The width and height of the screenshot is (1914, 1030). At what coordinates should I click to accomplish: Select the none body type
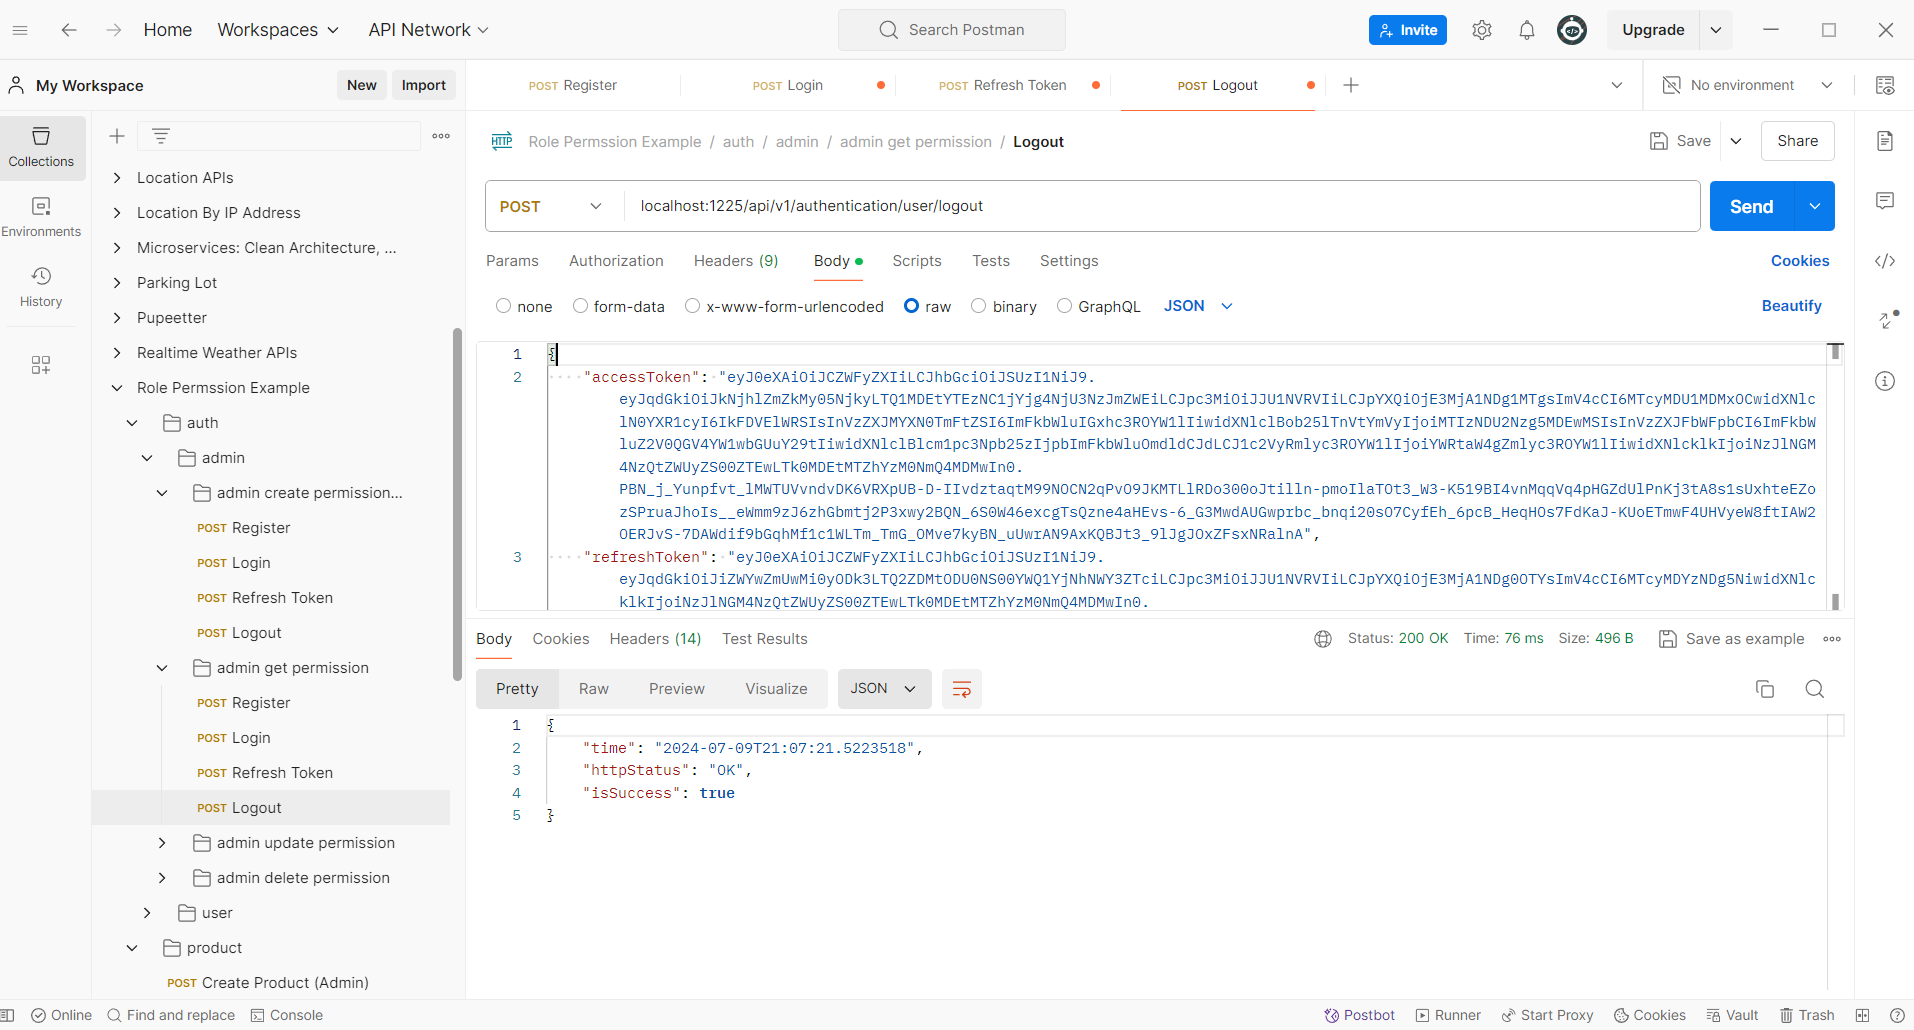click(504, 306)
